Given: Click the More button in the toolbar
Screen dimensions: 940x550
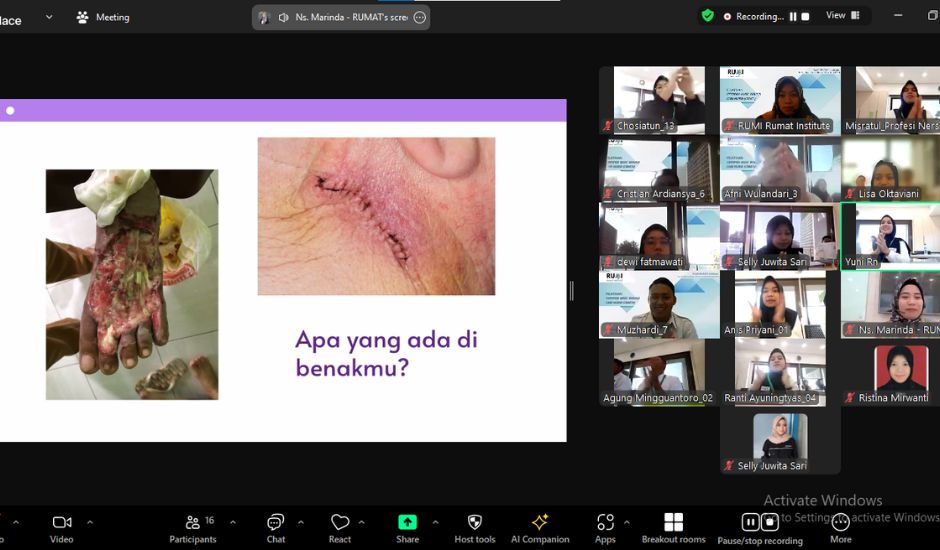Looking at the screenshot, I should [841, 524].
